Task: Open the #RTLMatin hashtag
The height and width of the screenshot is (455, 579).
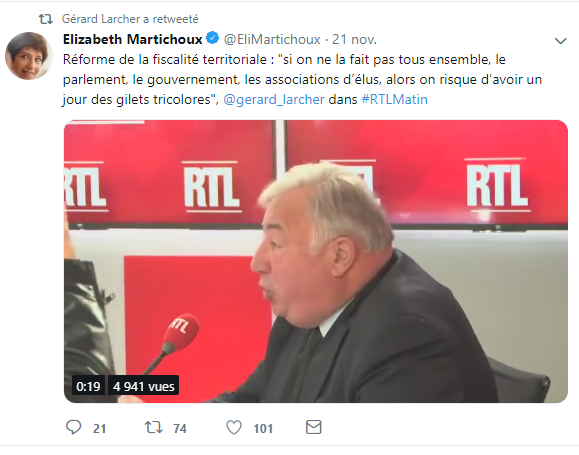Action: click(x=394, y=99)
